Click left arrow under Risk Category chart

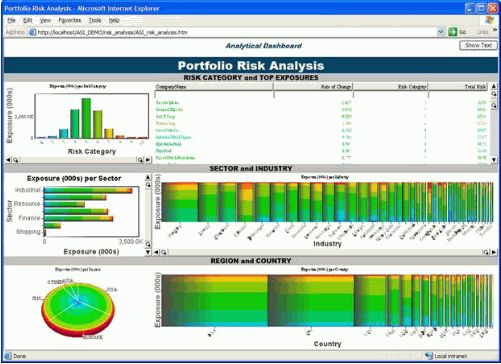pyautogui.click(x=8, y=160)
